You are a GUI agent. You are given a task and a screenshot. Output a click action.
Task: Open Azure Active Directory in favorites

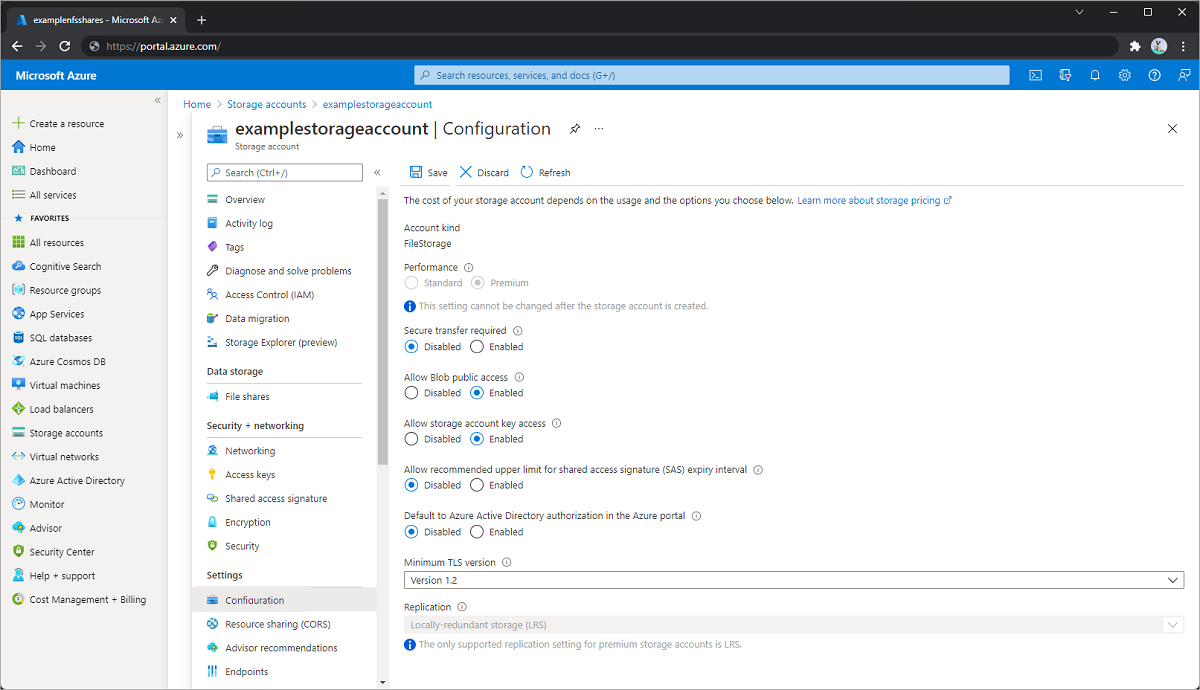point(77,481)
